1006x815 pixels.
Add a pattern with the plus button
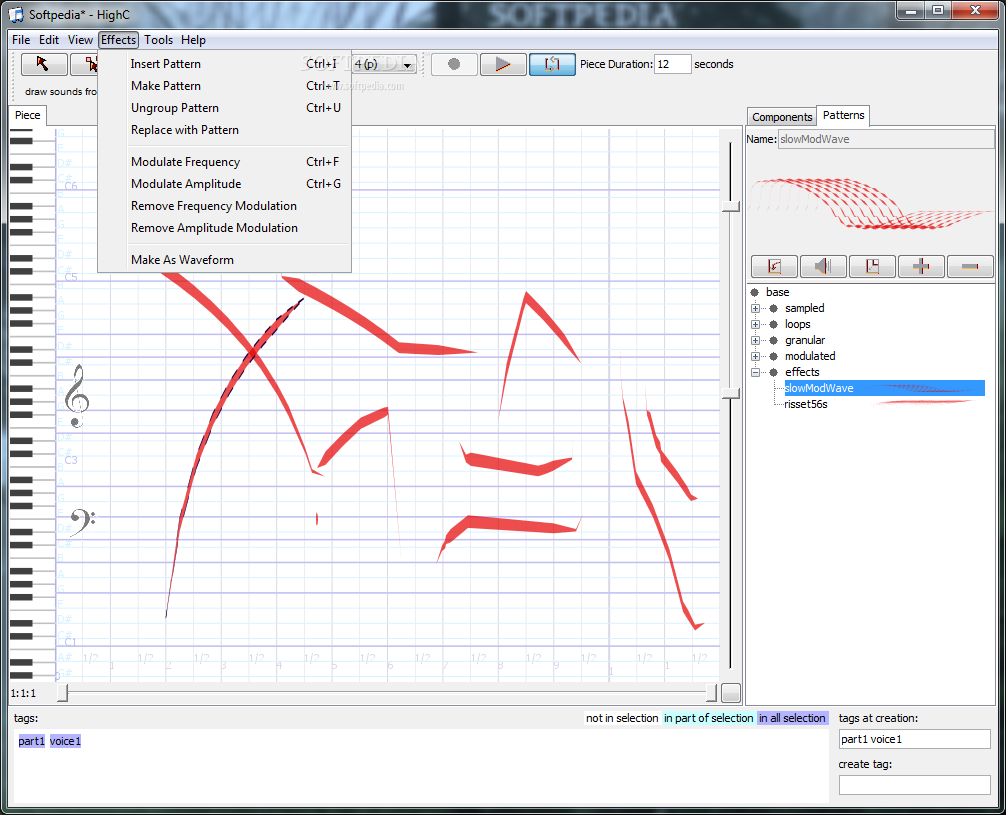click(921, 266)
